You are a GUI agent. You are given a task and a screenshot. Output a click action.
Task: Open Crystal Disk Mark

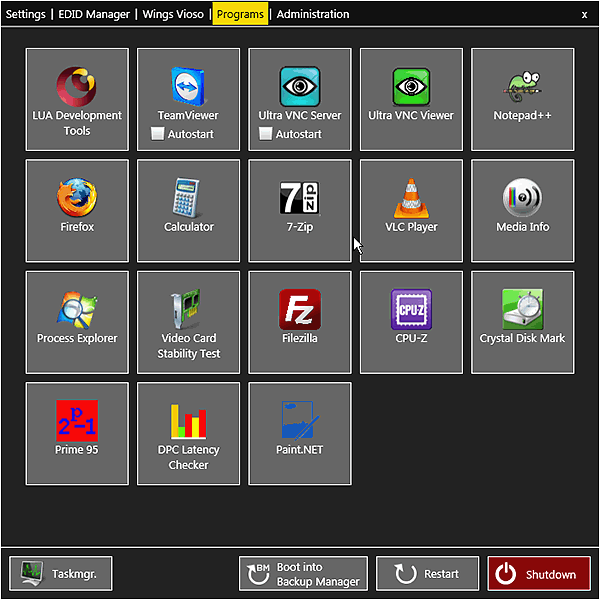click(x=522, y=322)
